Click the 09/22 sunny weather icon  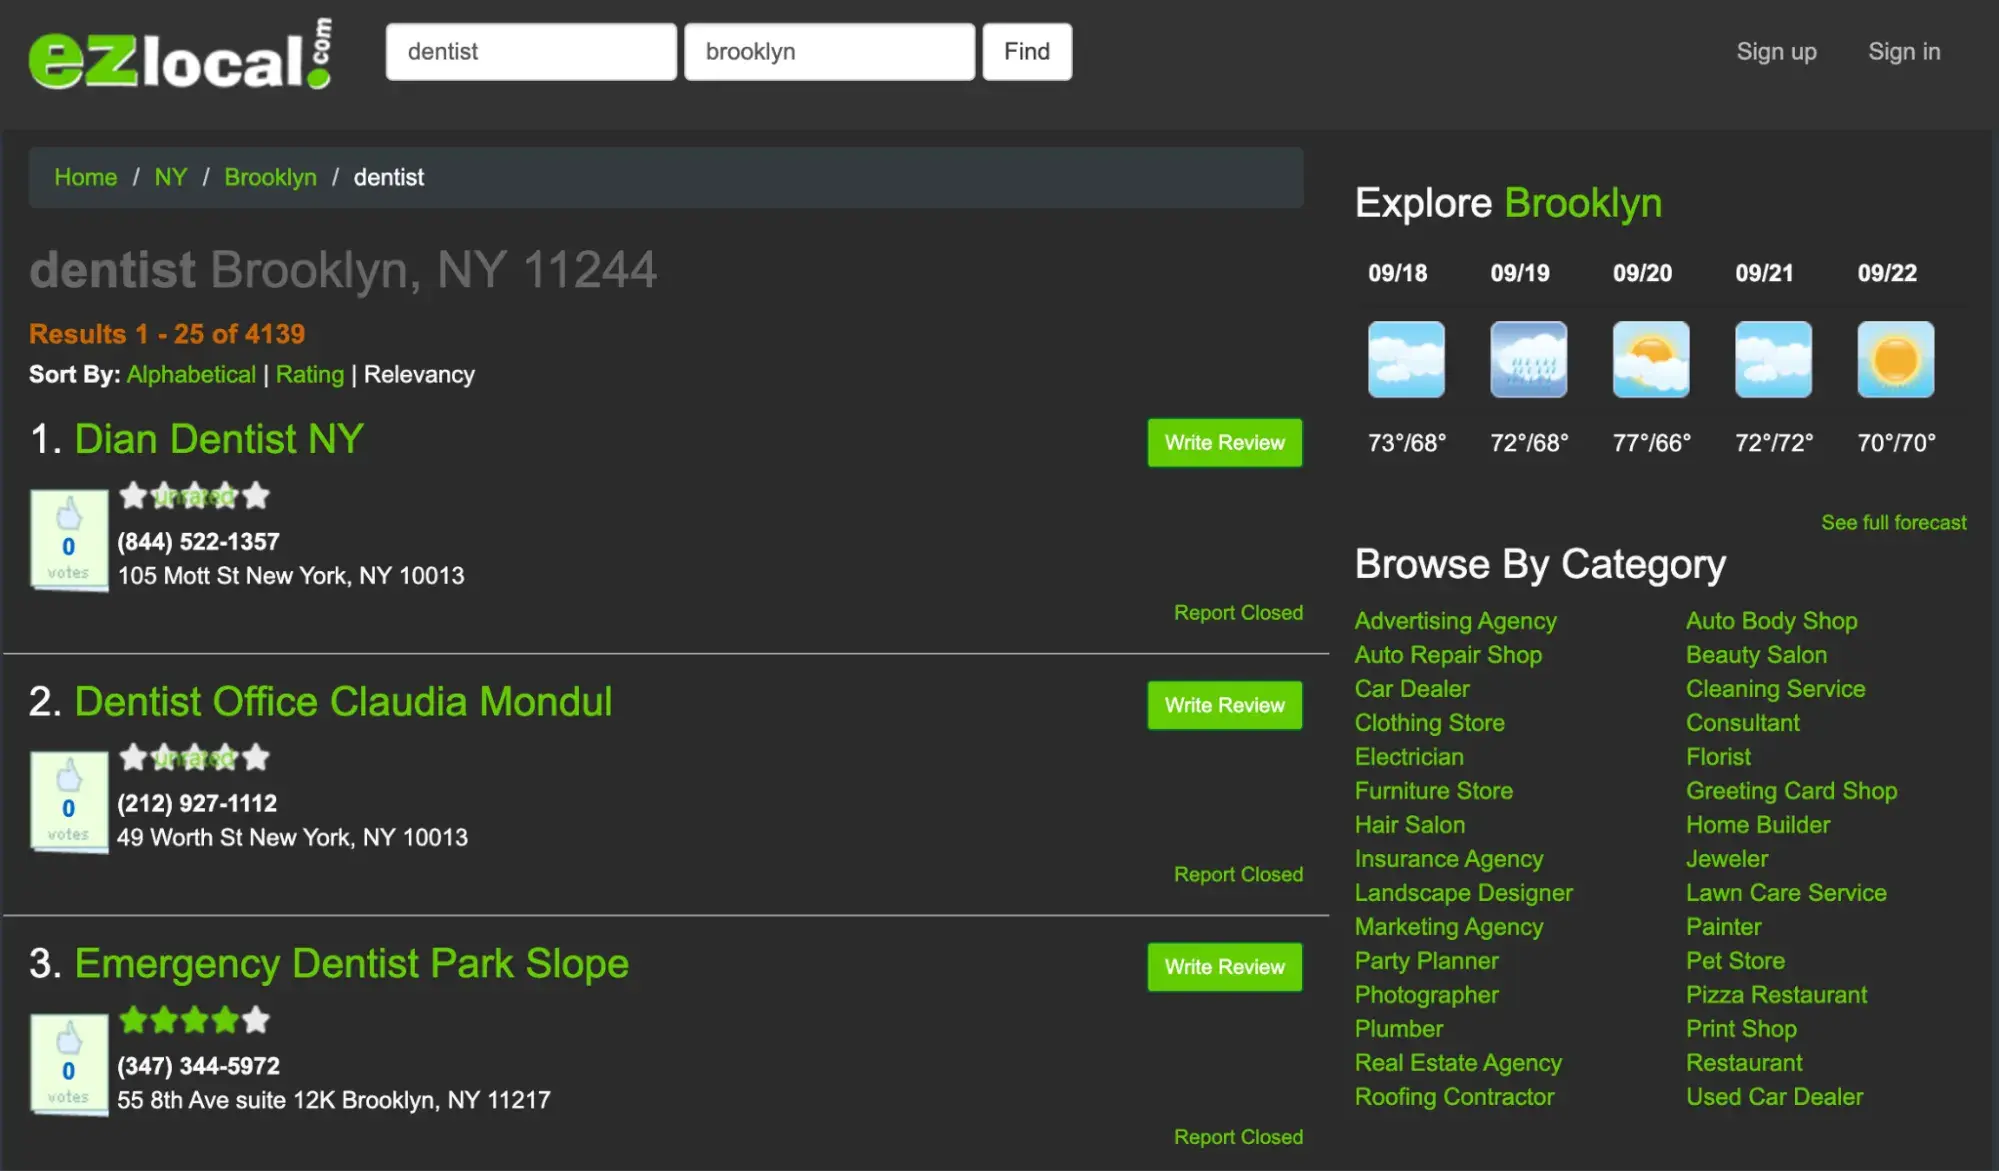[1895, 359]
